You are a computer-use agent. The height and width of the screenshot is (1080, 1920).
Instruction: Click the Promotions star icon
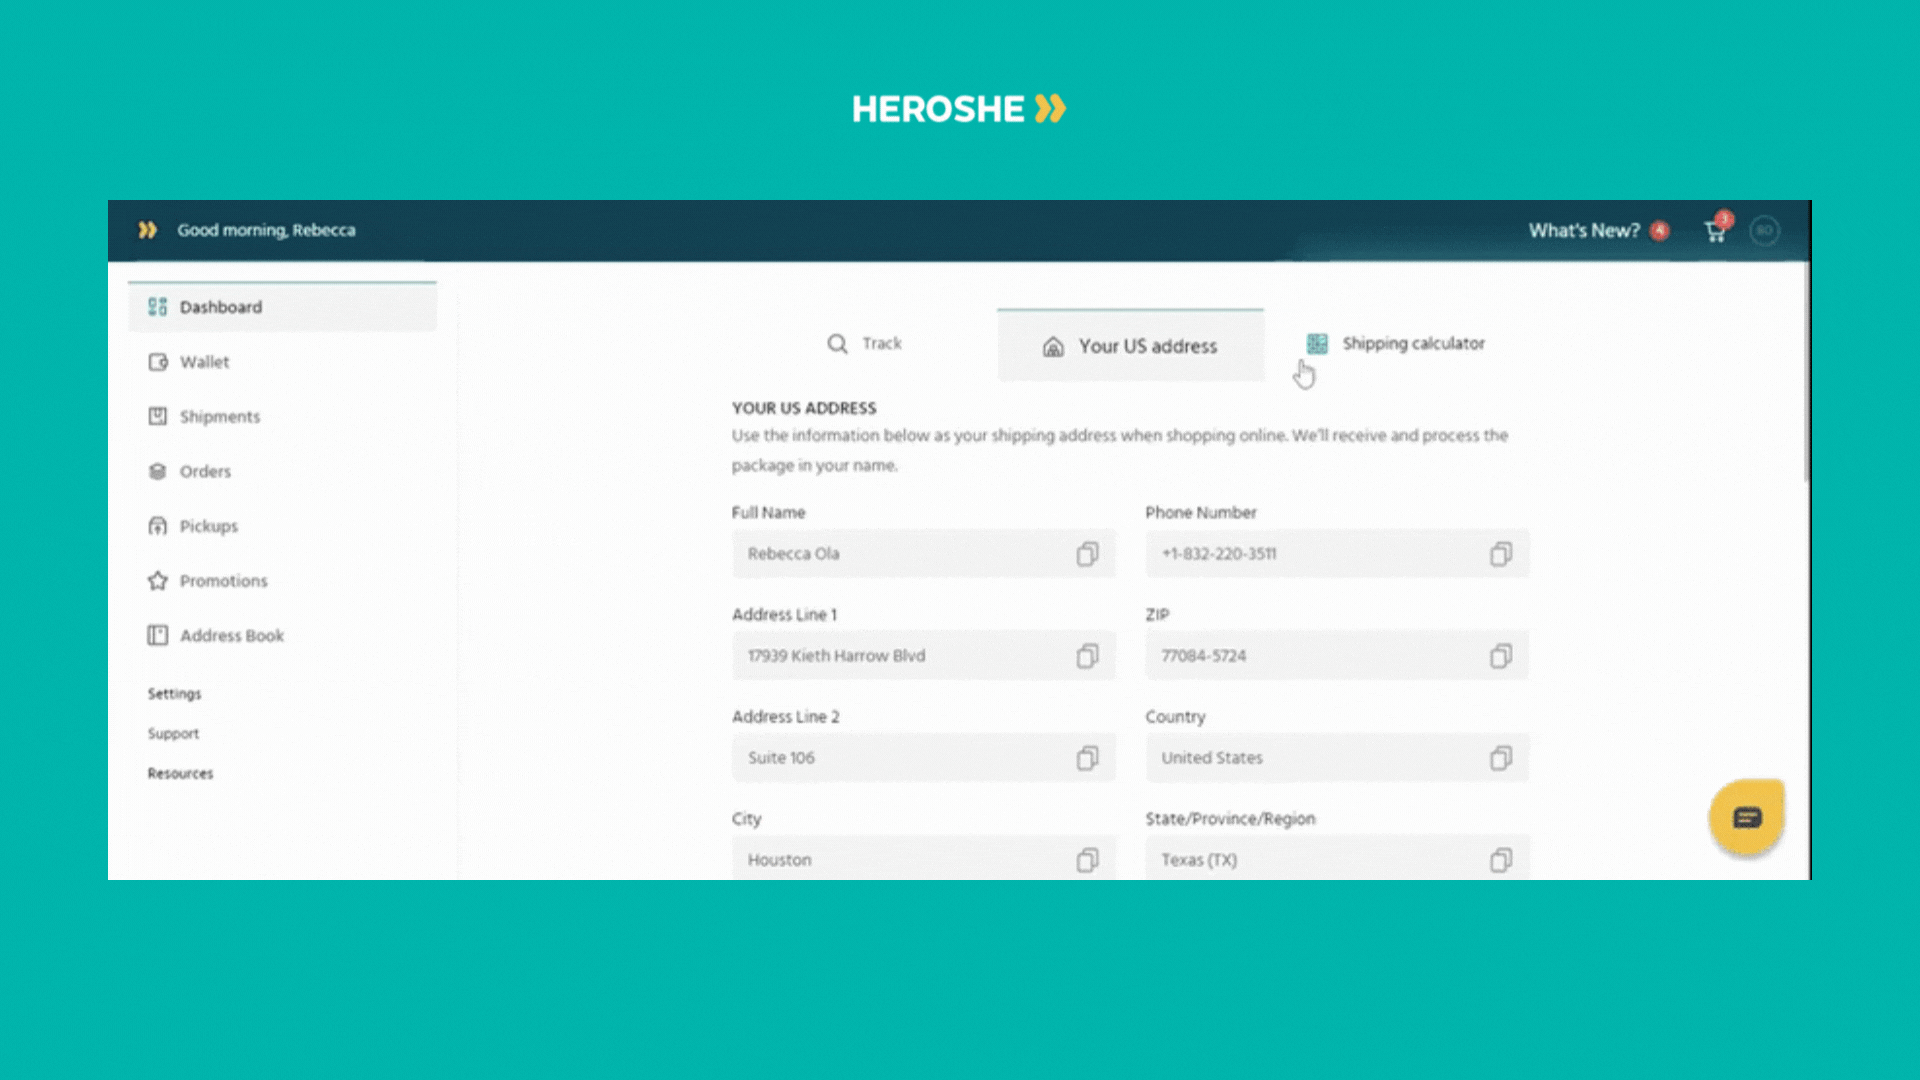click(153, 578)
